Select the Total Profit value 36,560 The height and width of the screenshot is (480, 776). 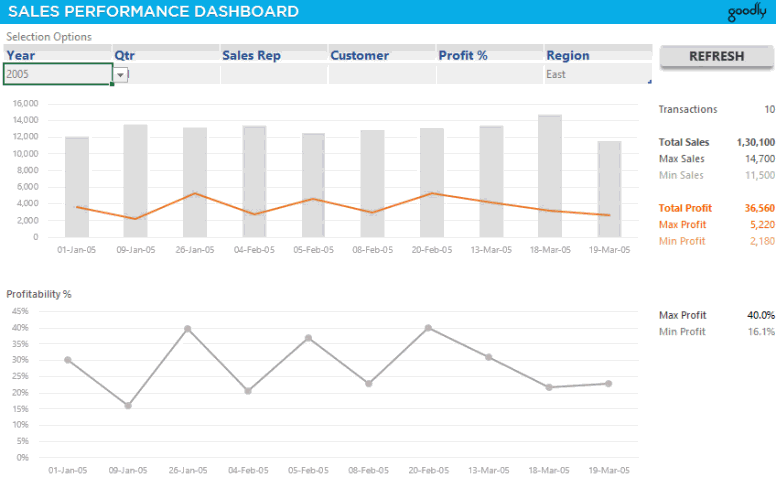(x=758, y=208)
